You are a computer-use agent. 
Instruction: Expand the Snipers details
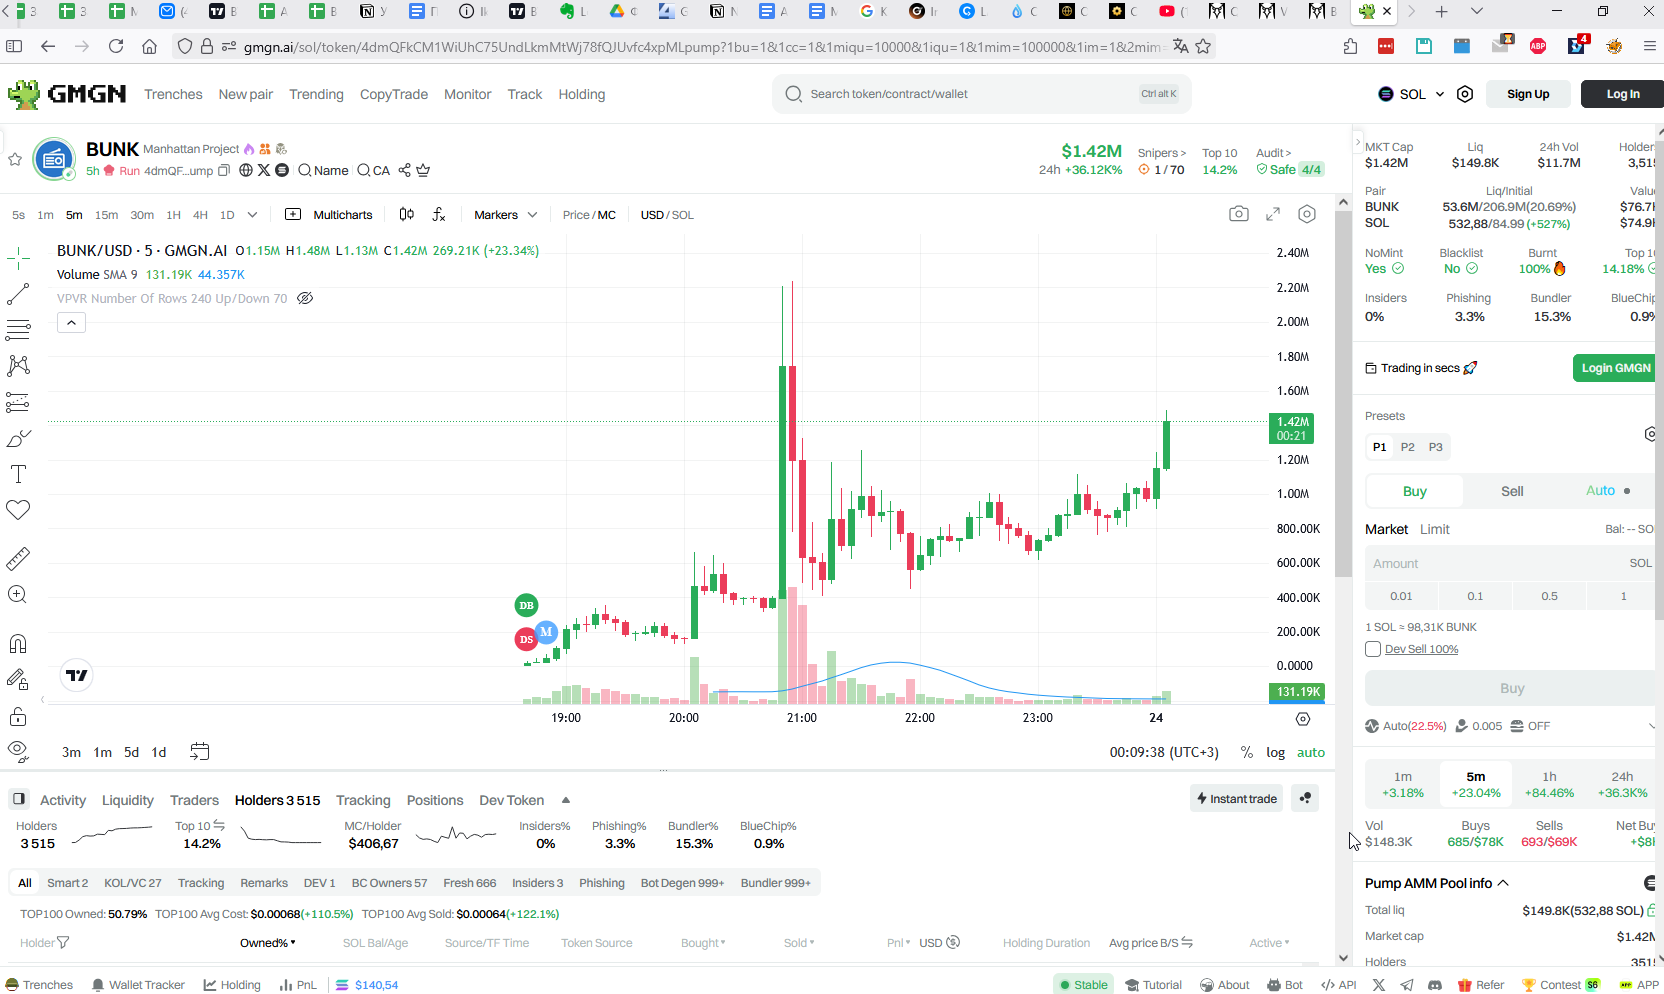[1162, 153]
